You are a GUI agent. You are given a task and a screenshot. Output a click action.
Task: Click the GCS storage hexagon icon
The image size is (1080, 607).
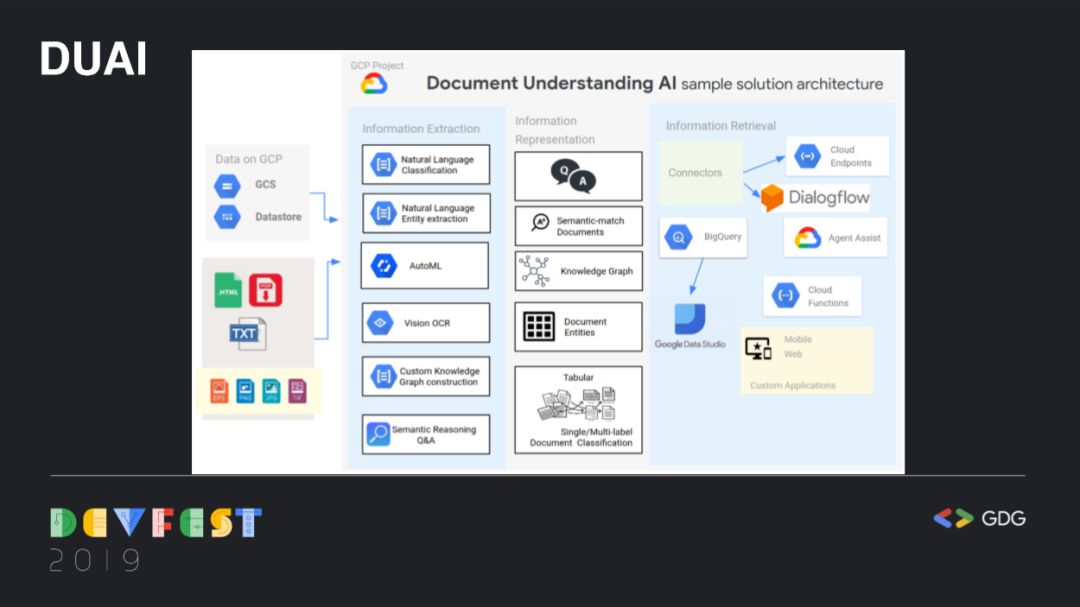pyautogui.click(x=227, y=185)
